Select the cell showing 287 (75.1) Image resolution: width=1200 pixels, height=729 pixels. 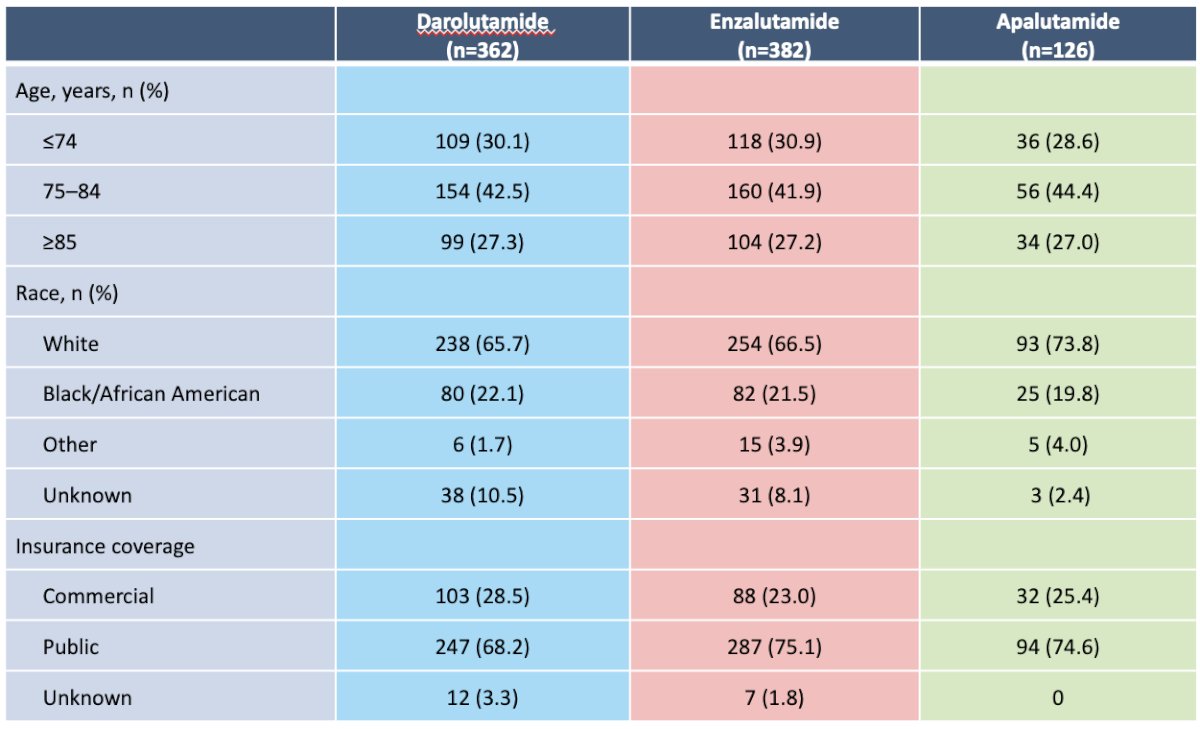[x=774, y=647]
